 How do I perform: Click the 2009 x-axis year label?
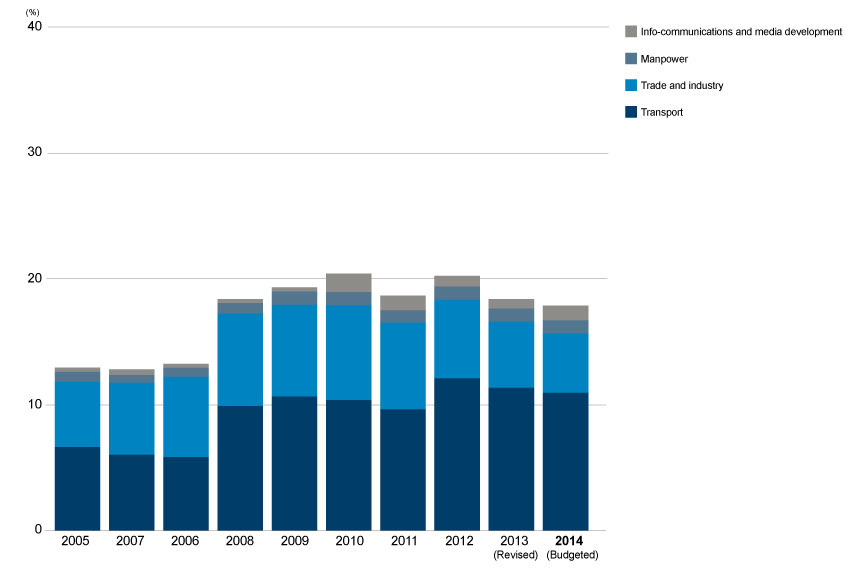294,541
